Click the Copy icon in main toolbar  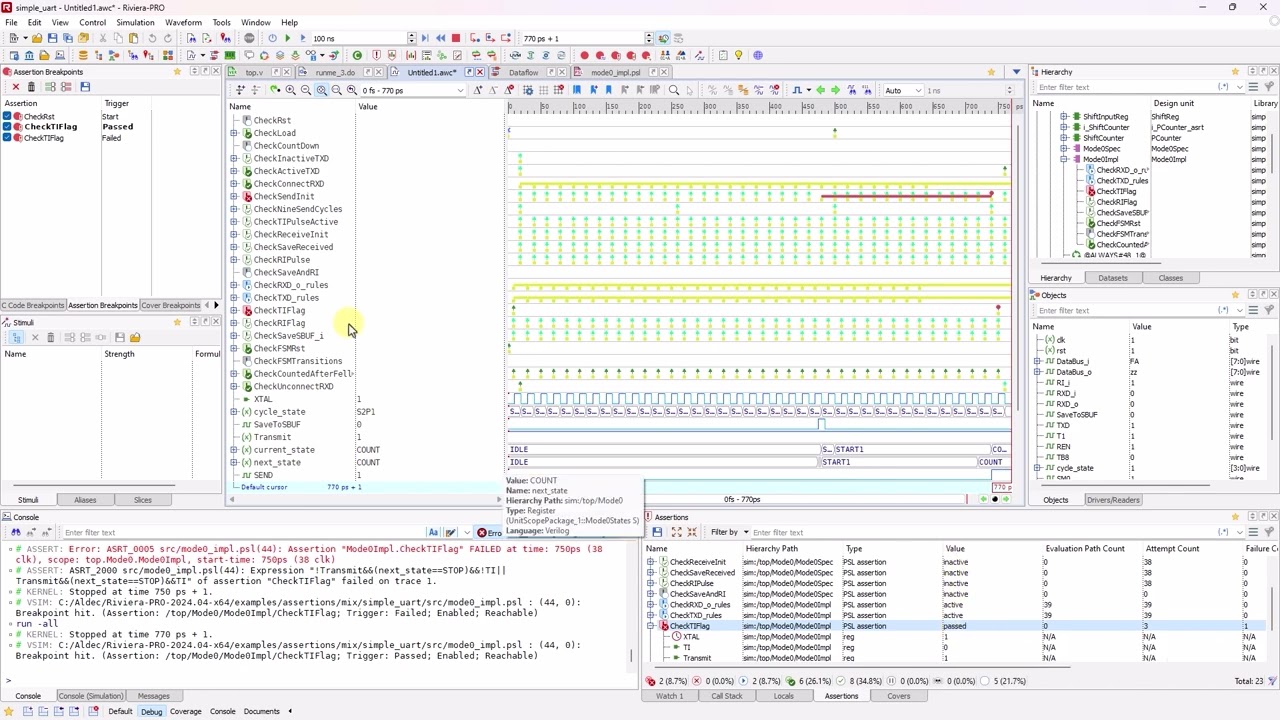(x=119, y=38)
